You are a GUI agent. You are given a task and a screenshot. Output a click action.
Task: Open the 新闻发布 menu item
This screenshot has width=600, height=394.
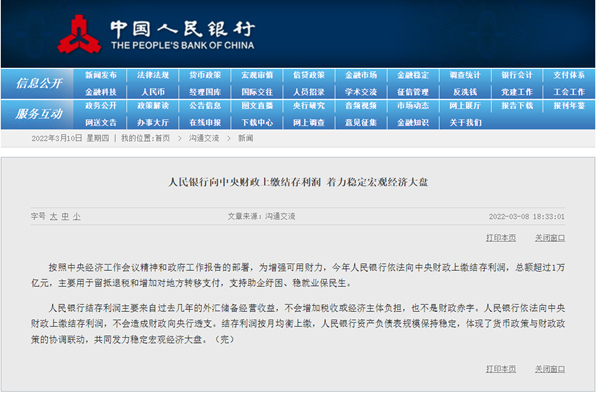[101, 75]
